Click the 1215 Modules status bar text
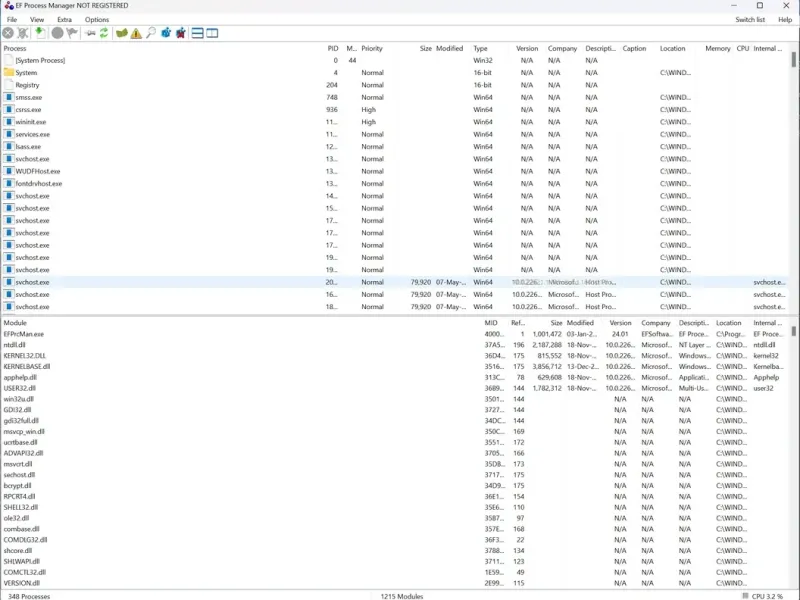This screenshot has width=800, height=600. pyautogui.click(x=402, y=596)
